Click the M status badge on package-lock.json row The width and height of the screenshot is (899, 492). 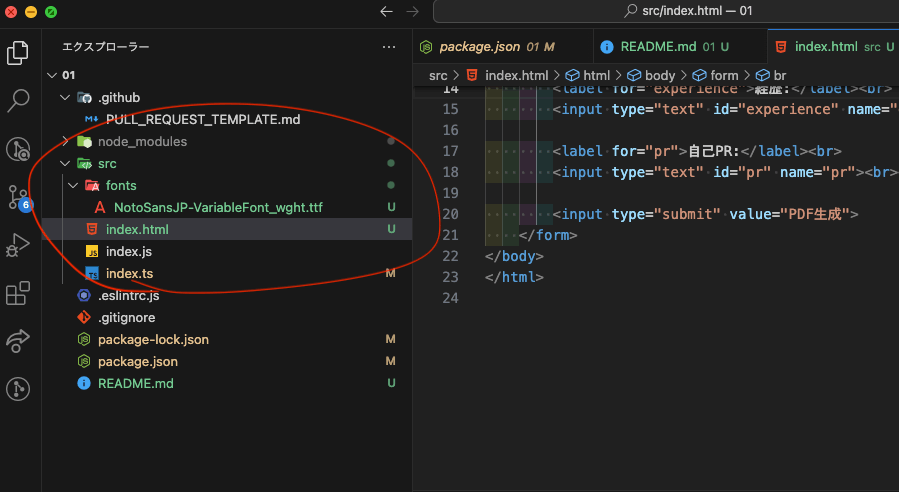pyautogui.click(x=390, y=339)
